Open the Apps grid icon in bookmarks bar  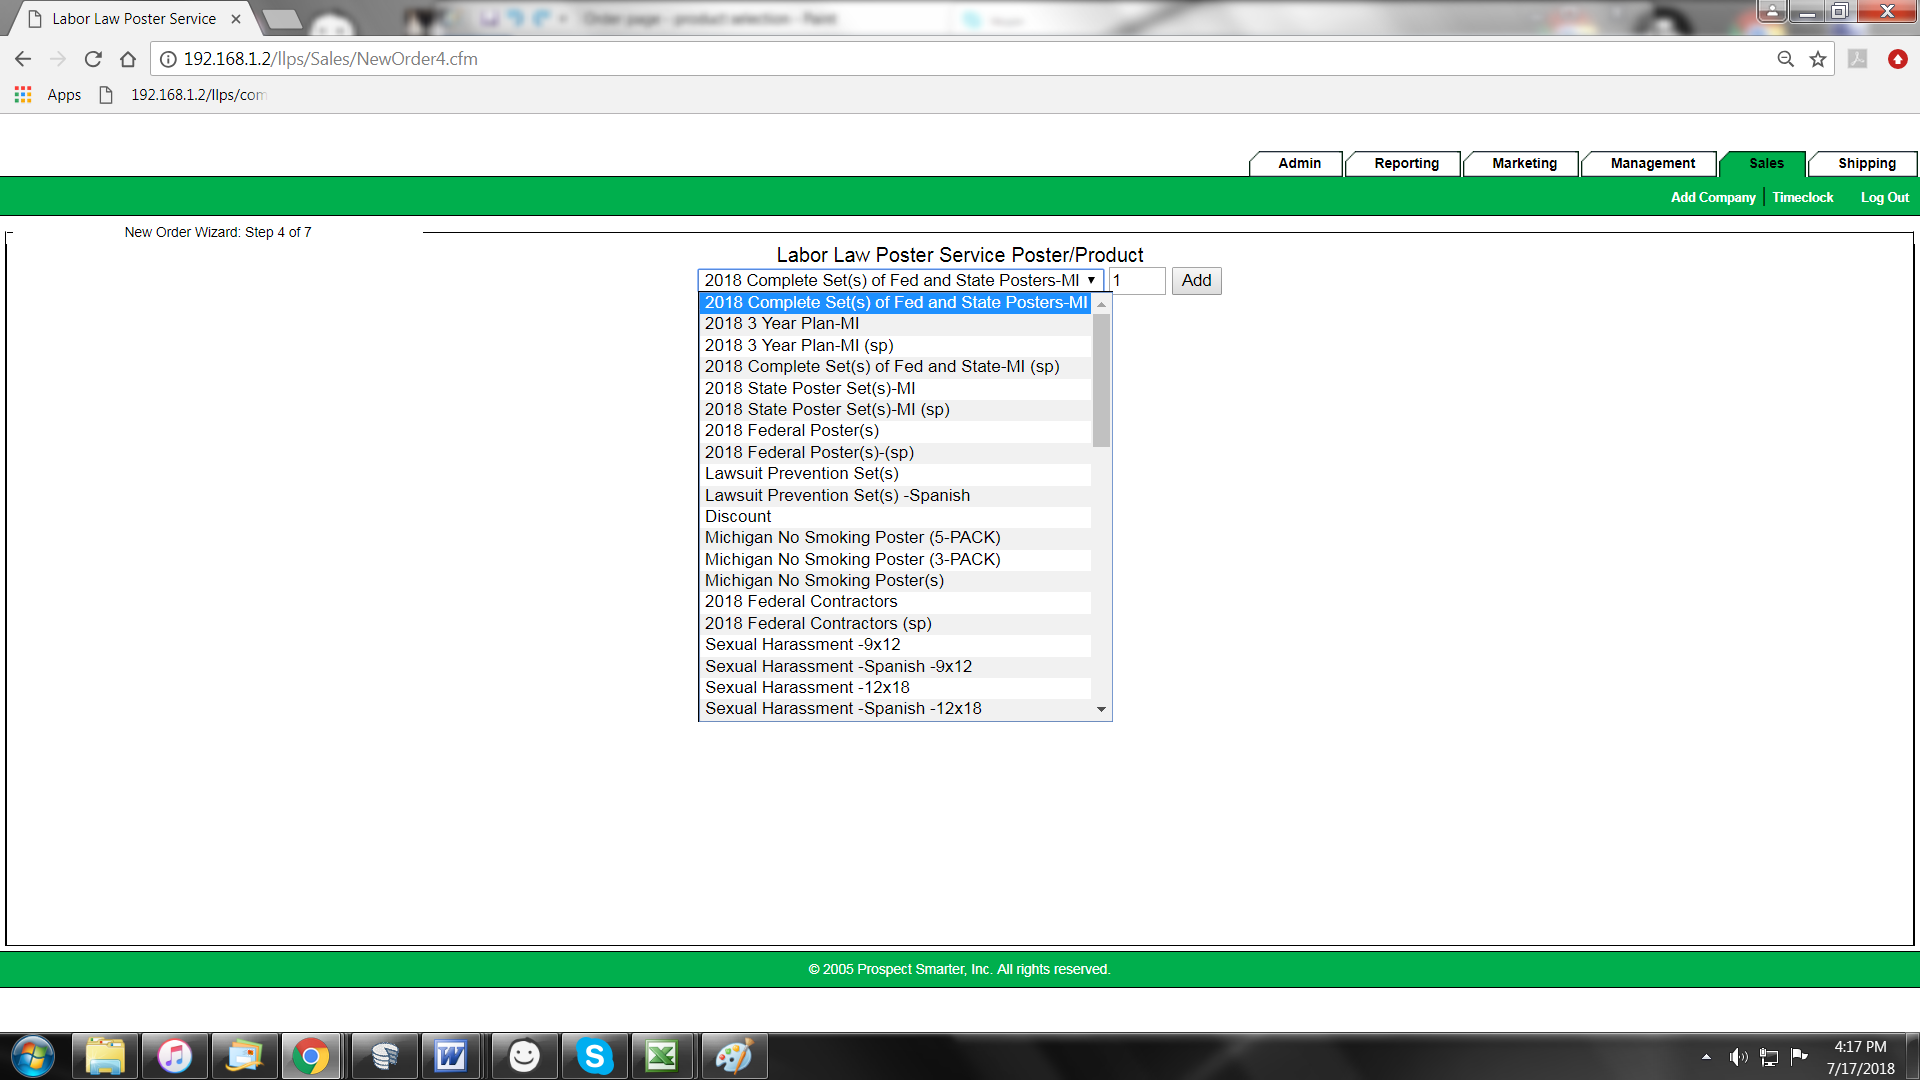pos(23,94)
